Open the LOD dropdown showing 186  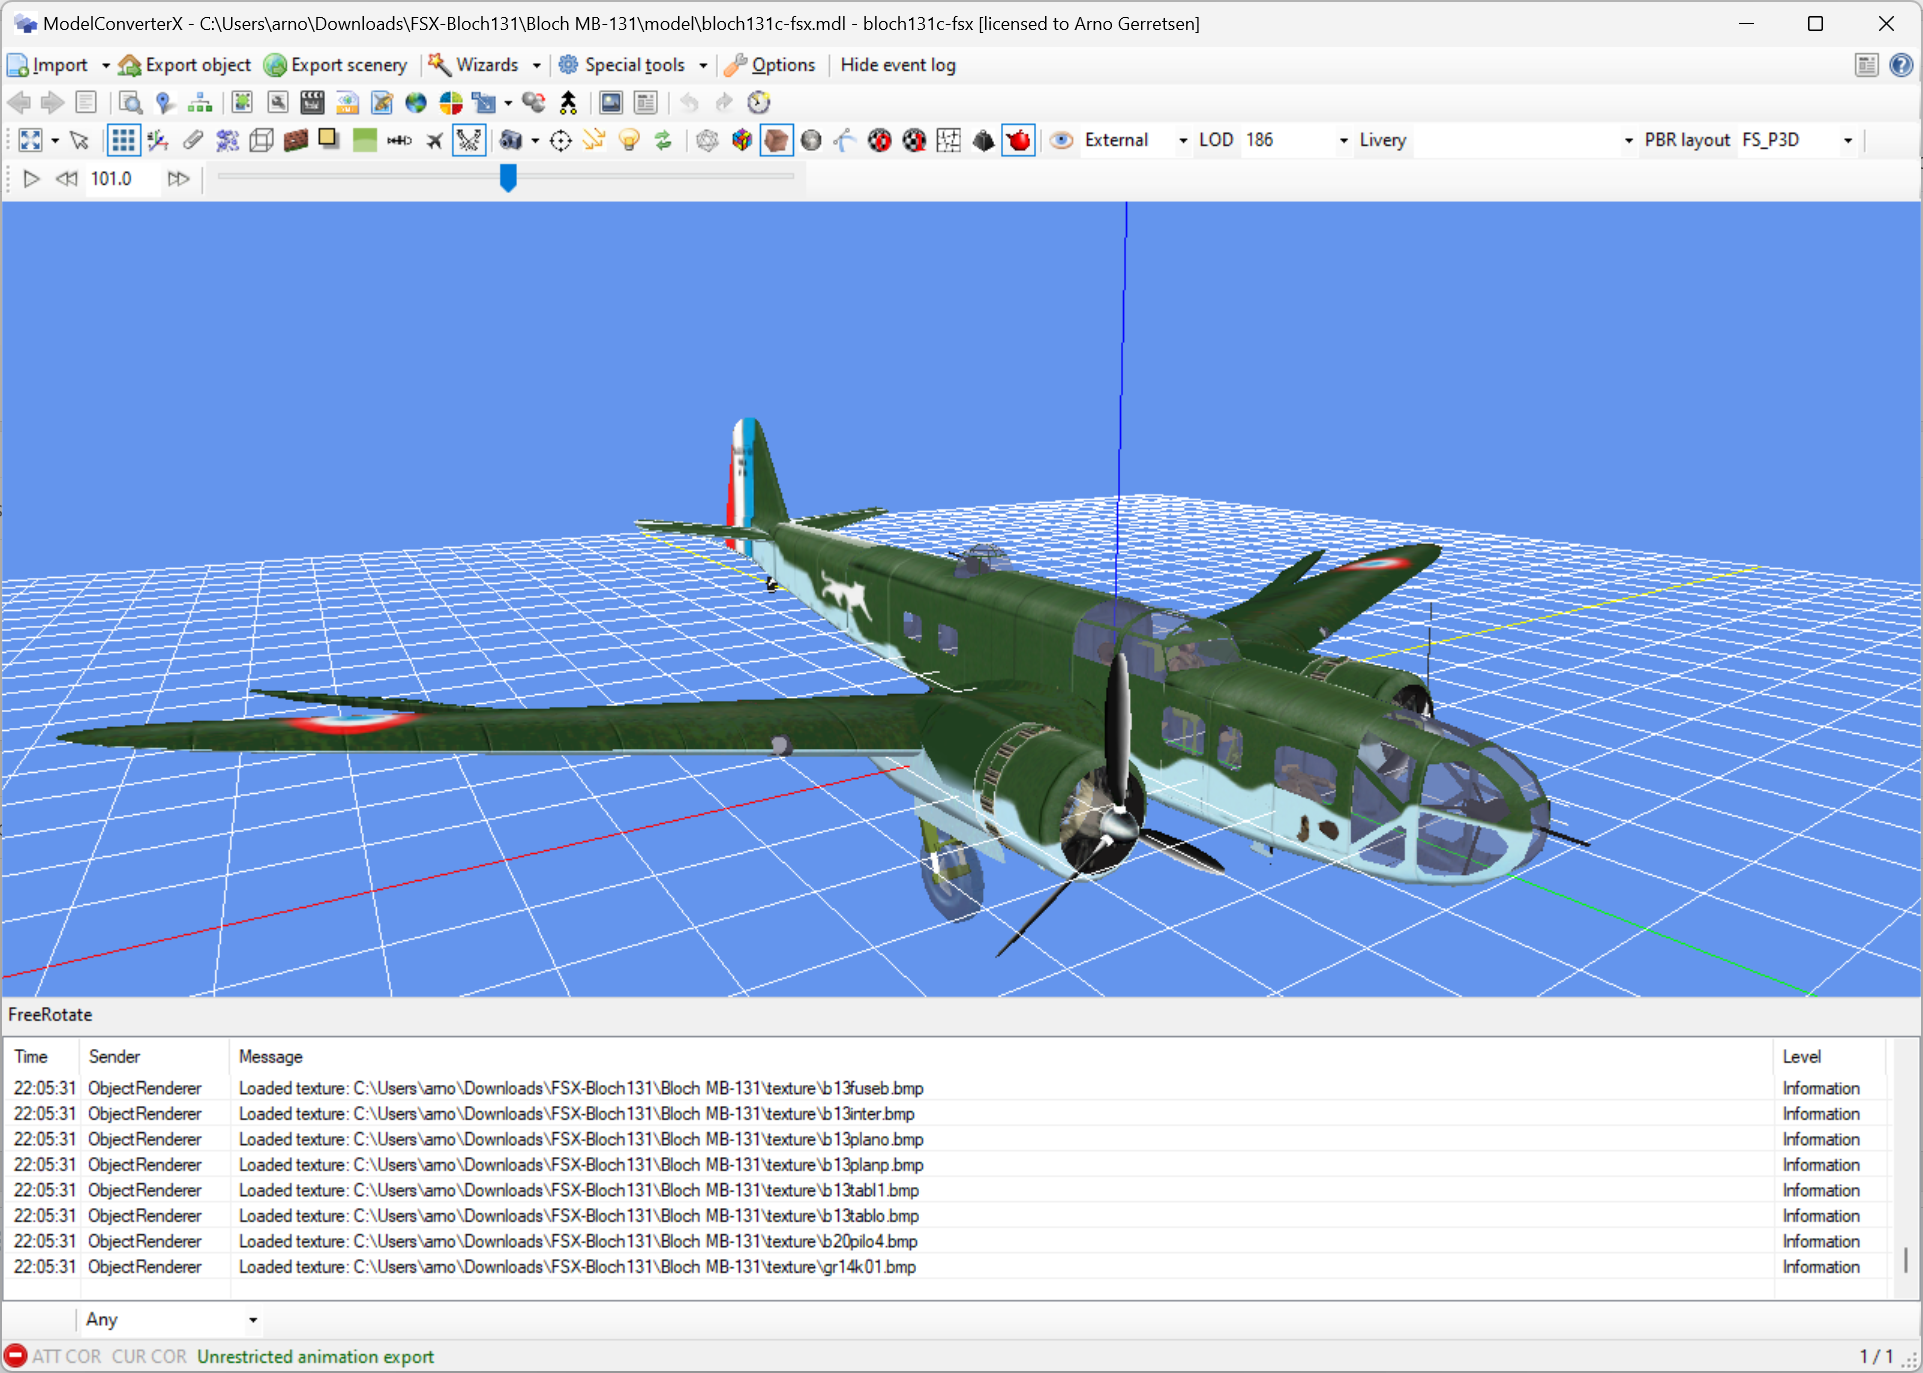click(x=1341, y=140)
